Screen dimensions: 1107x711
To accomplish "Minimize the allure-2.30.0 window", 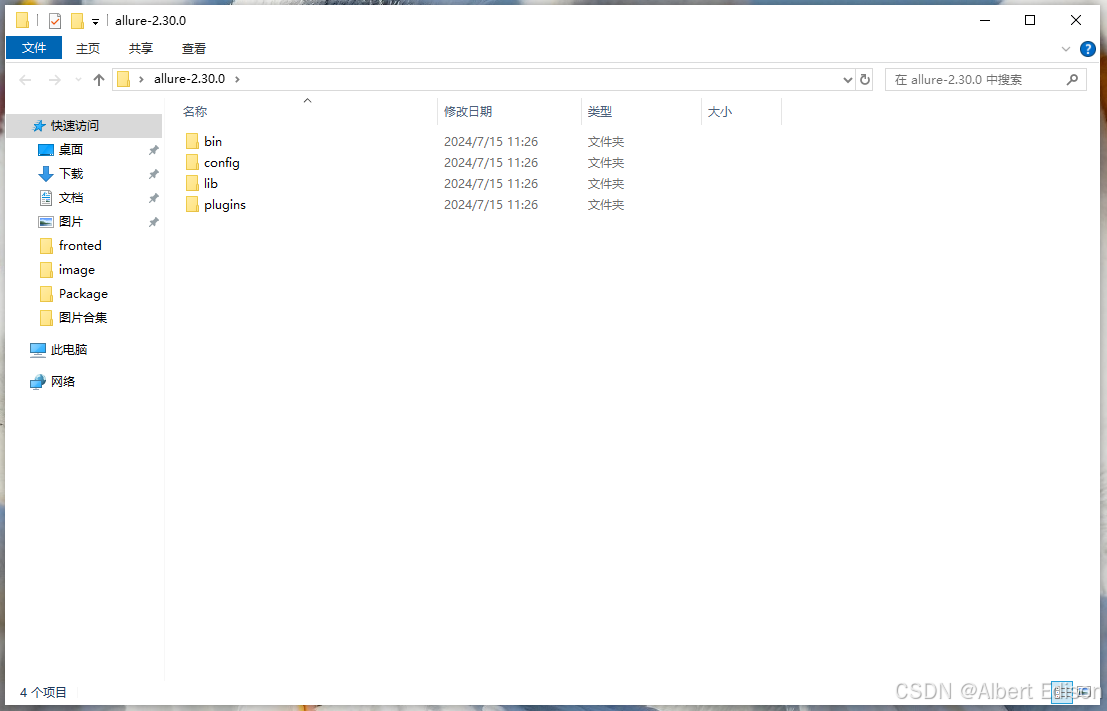I will [985, 20].
